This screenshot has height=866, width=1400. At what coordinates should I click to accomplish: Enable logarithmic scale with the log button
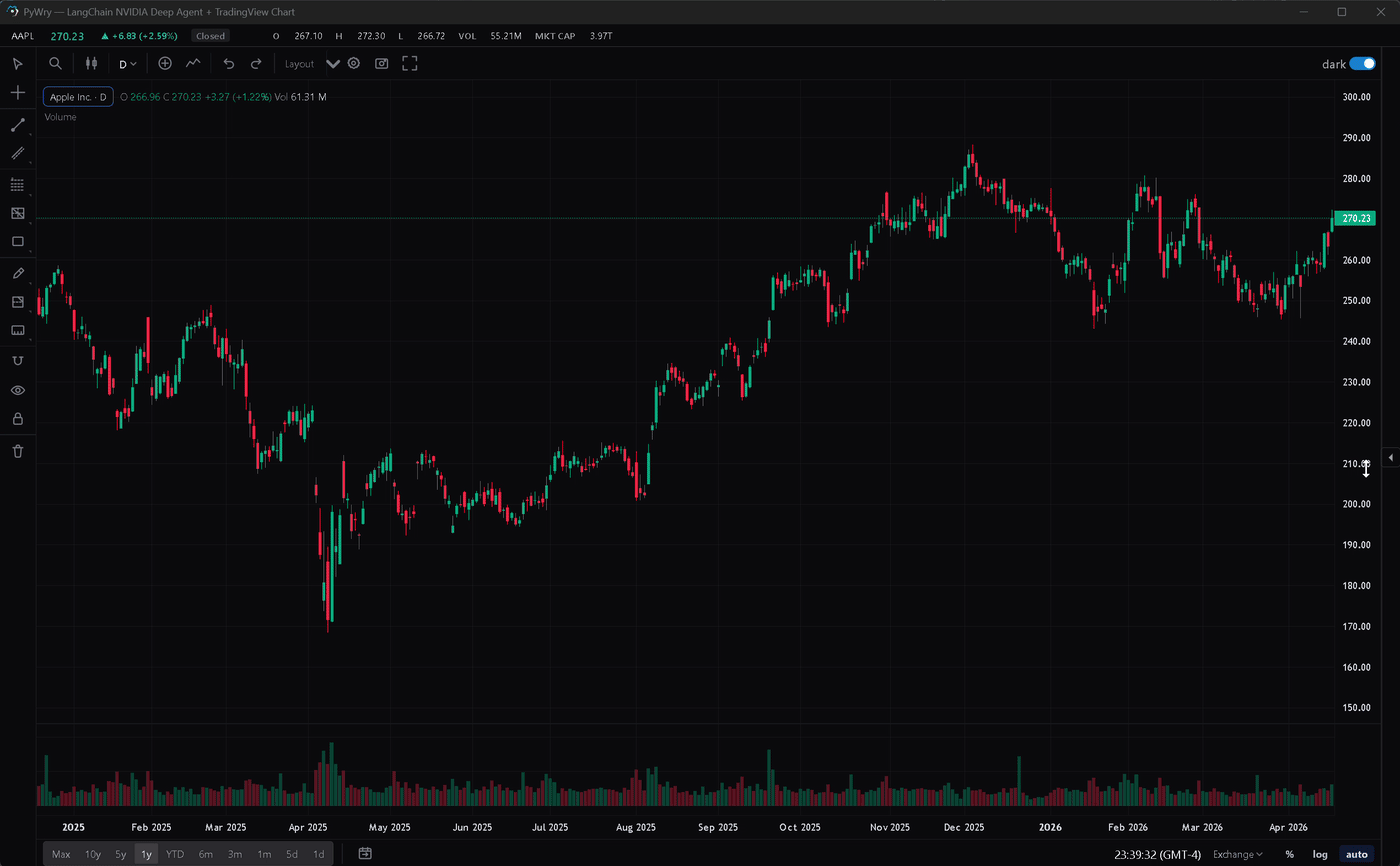[1318, 854]
